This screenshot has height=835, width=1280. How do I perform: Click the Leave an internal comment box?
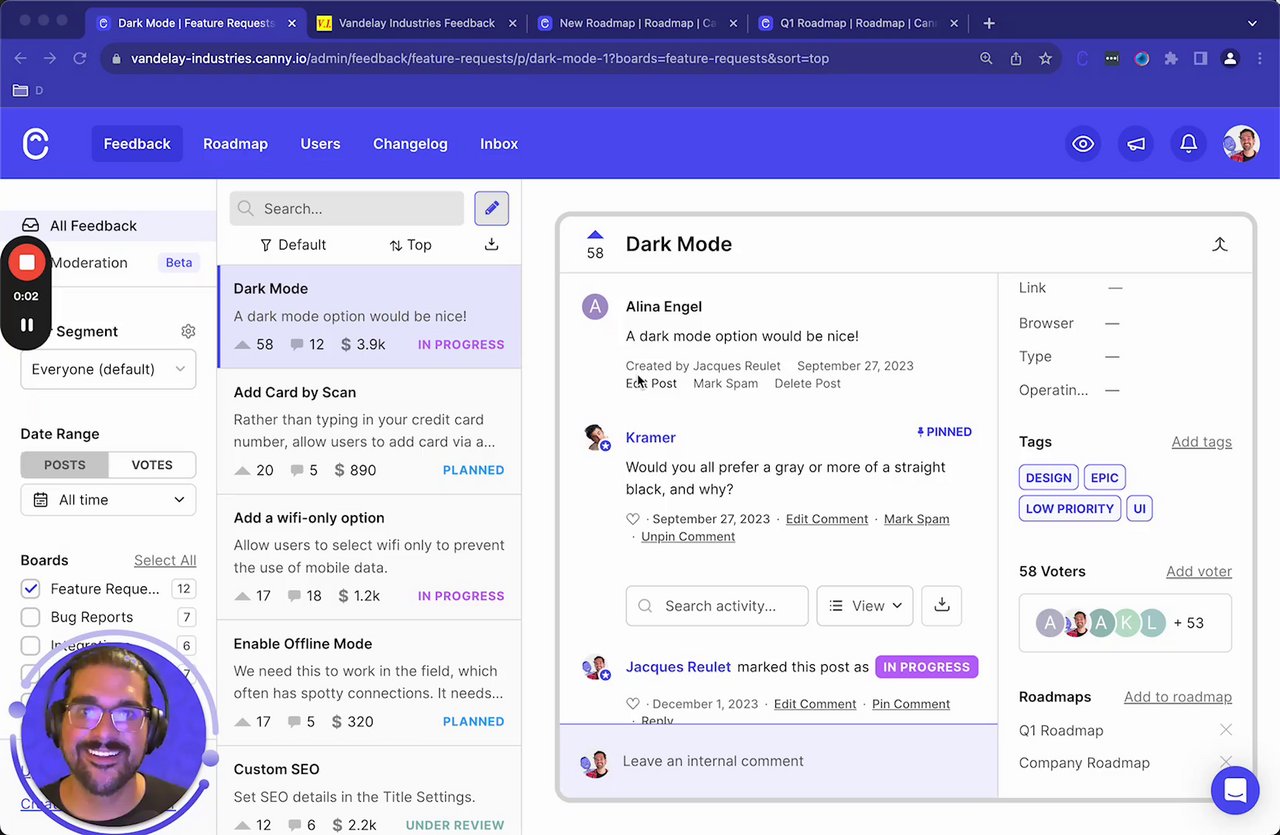[x=778, y=761]
